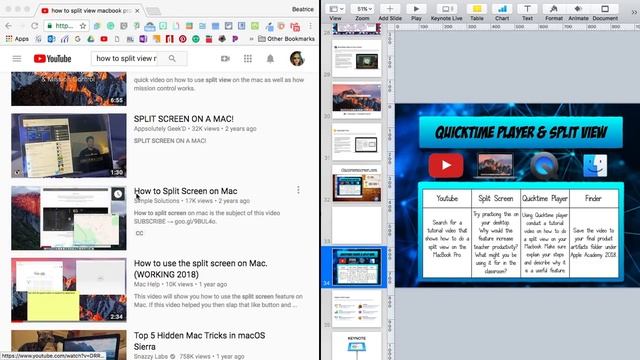The image size is (640, 360).
Task: Bookmark this page with the star icon
Action: (x=83, y=26)
